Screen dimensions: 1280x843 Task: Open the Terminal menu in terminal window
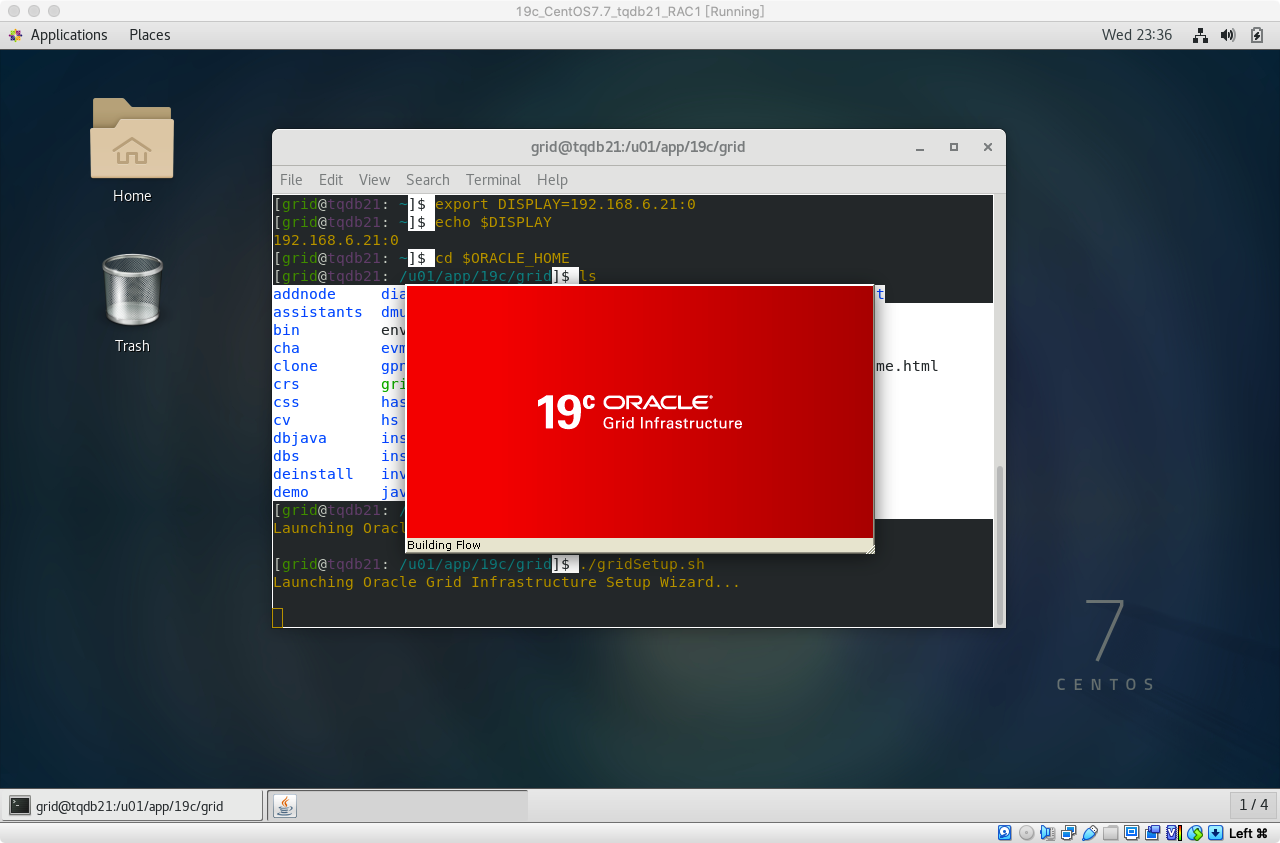(493, 180)
